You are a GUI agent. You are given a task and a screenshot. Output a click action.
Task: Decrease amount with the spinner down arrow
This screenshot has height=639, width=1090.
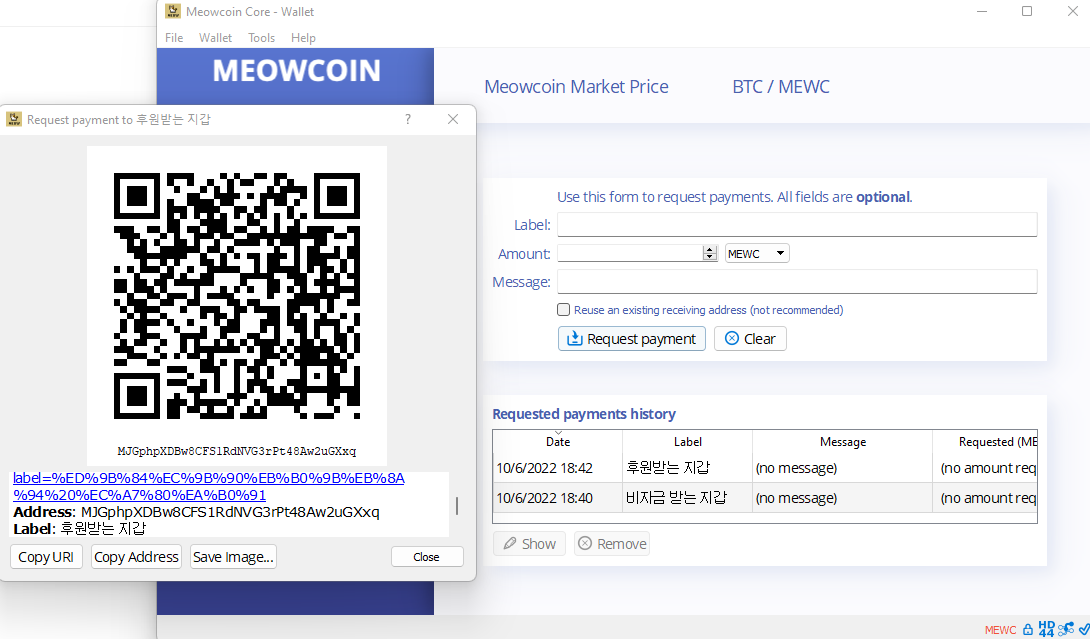710,257
